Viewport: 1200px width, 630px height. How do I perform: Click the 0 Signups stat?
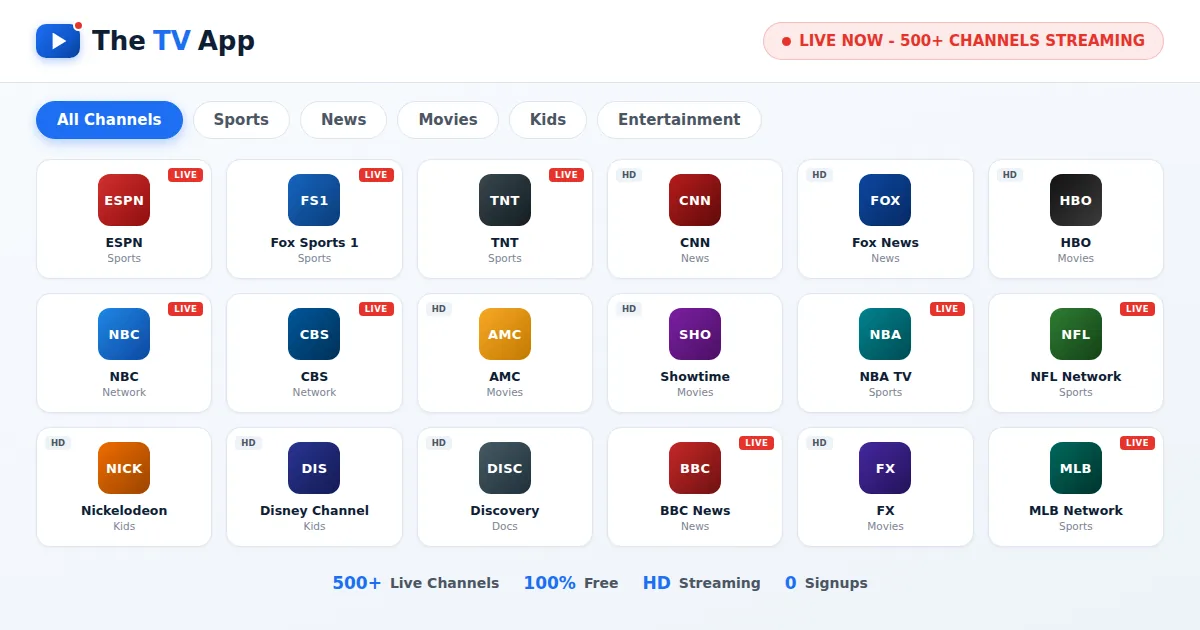click(826, 583)
